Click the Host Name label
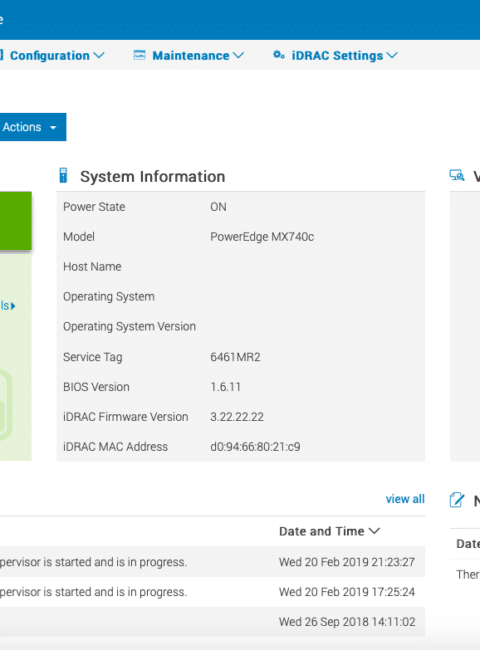The image size is (480, 650). [92, 267]
